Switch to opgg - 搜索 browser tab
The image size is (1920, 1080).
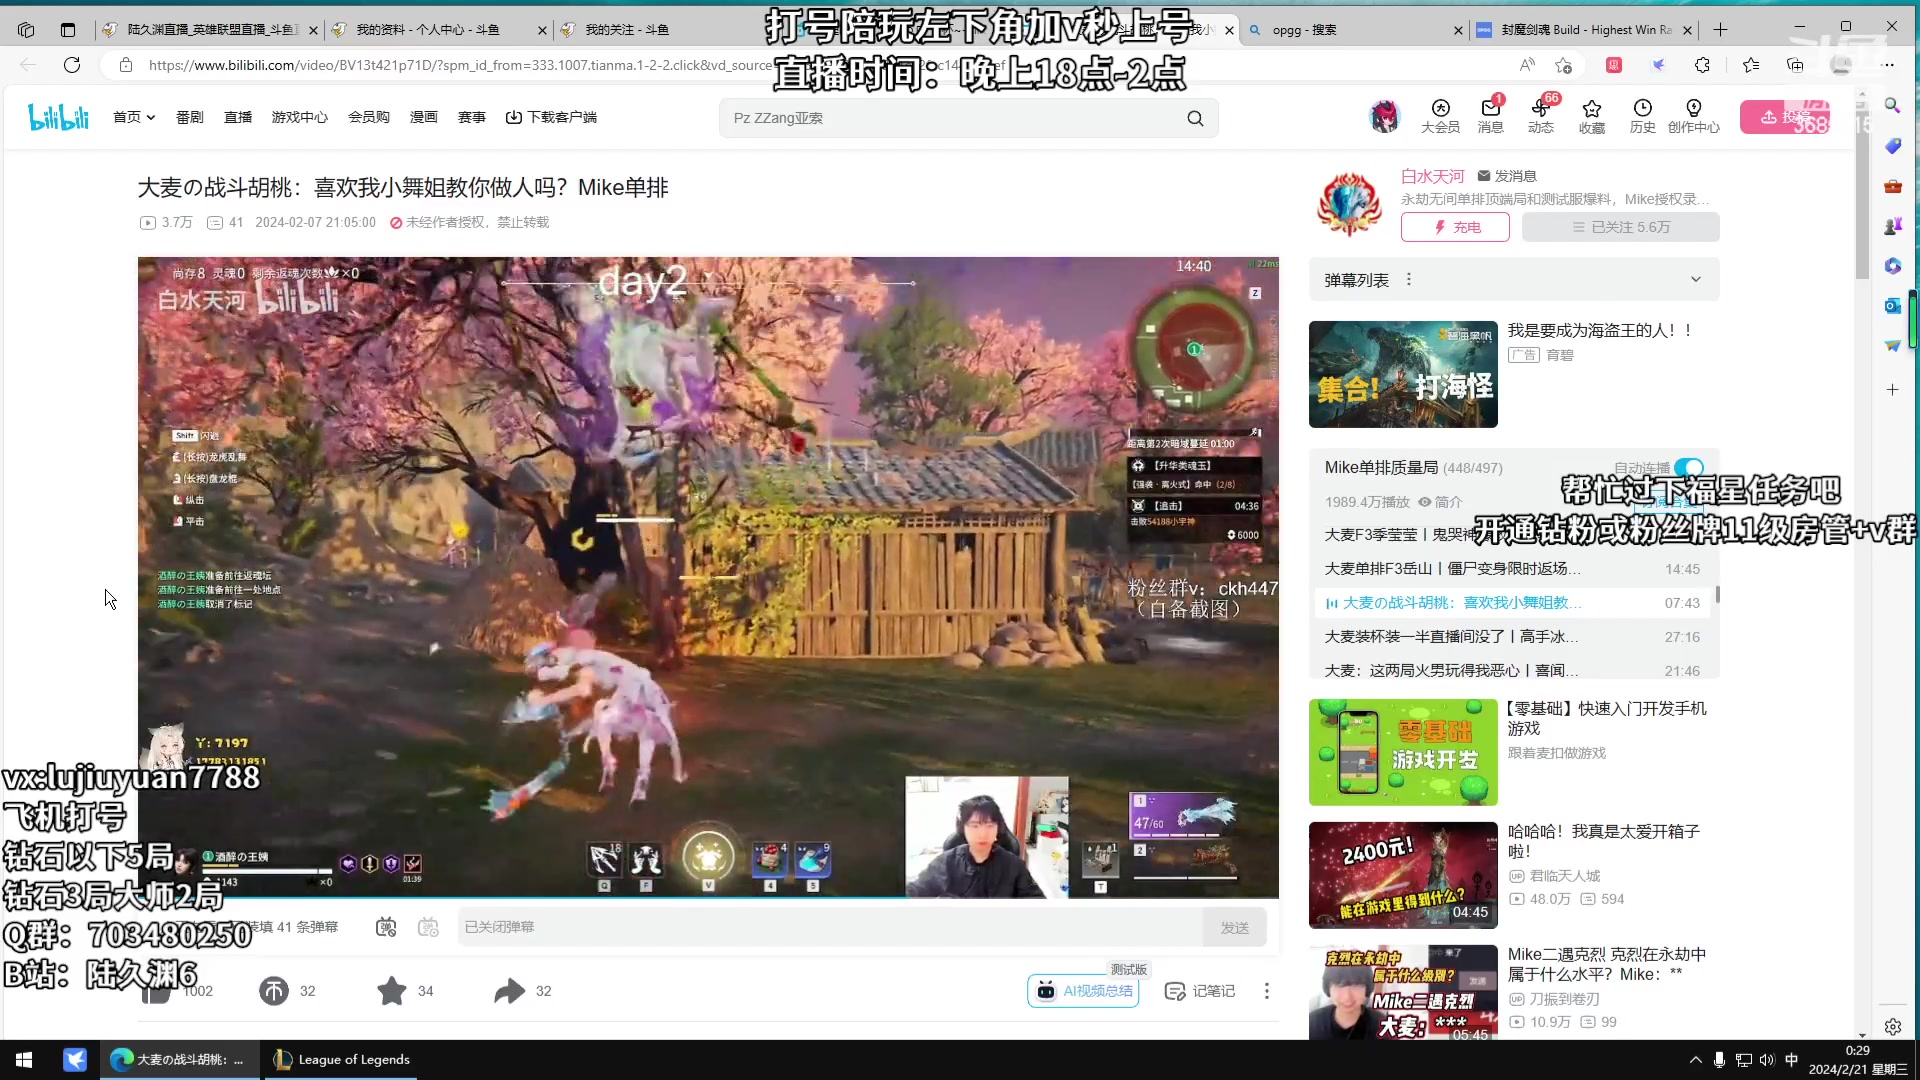point(1355,30)
